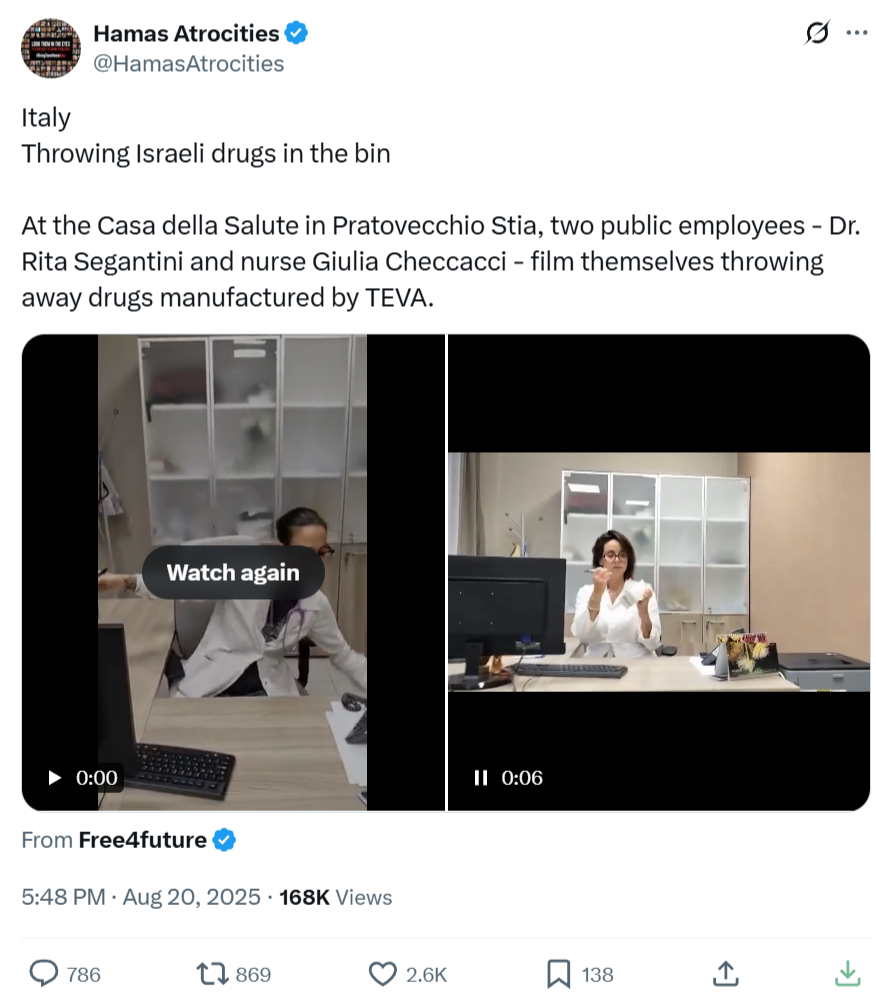Screen dimensions: 876x1002
Task: Click the right video thumbnail of woman at desk
Action: pyautogui.click(x=658, y=572)
